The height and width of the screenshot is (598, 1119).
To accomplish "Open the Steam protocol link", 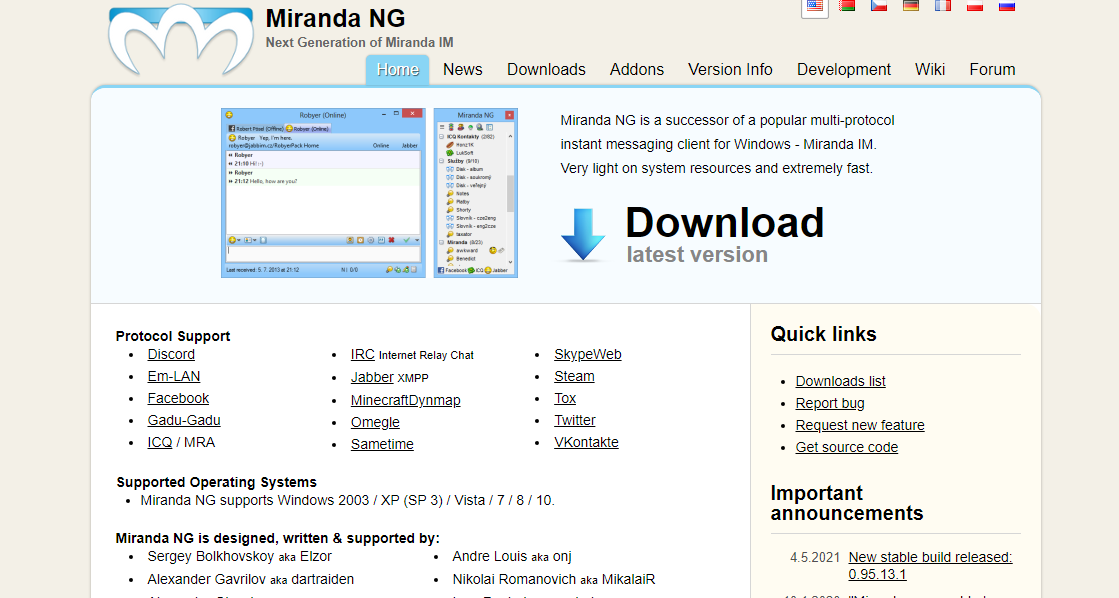I will click(x=574, y=377).
